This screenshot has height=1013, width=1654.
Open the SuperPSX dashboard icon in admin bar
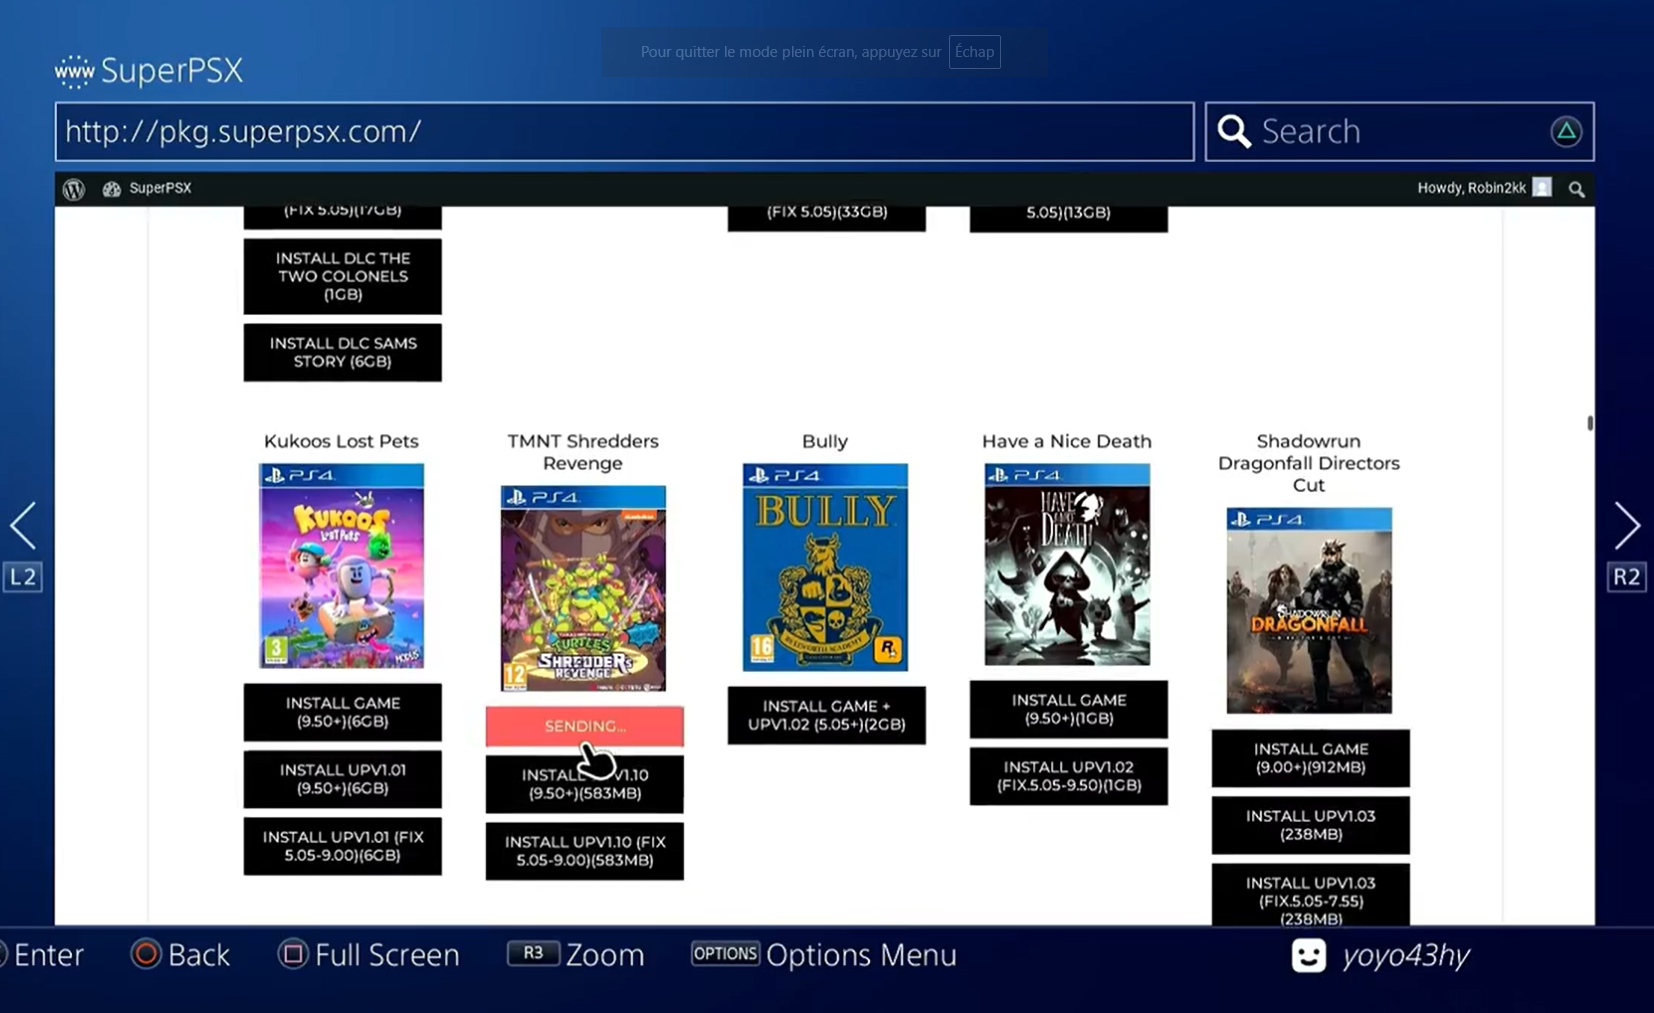(111, 189)
